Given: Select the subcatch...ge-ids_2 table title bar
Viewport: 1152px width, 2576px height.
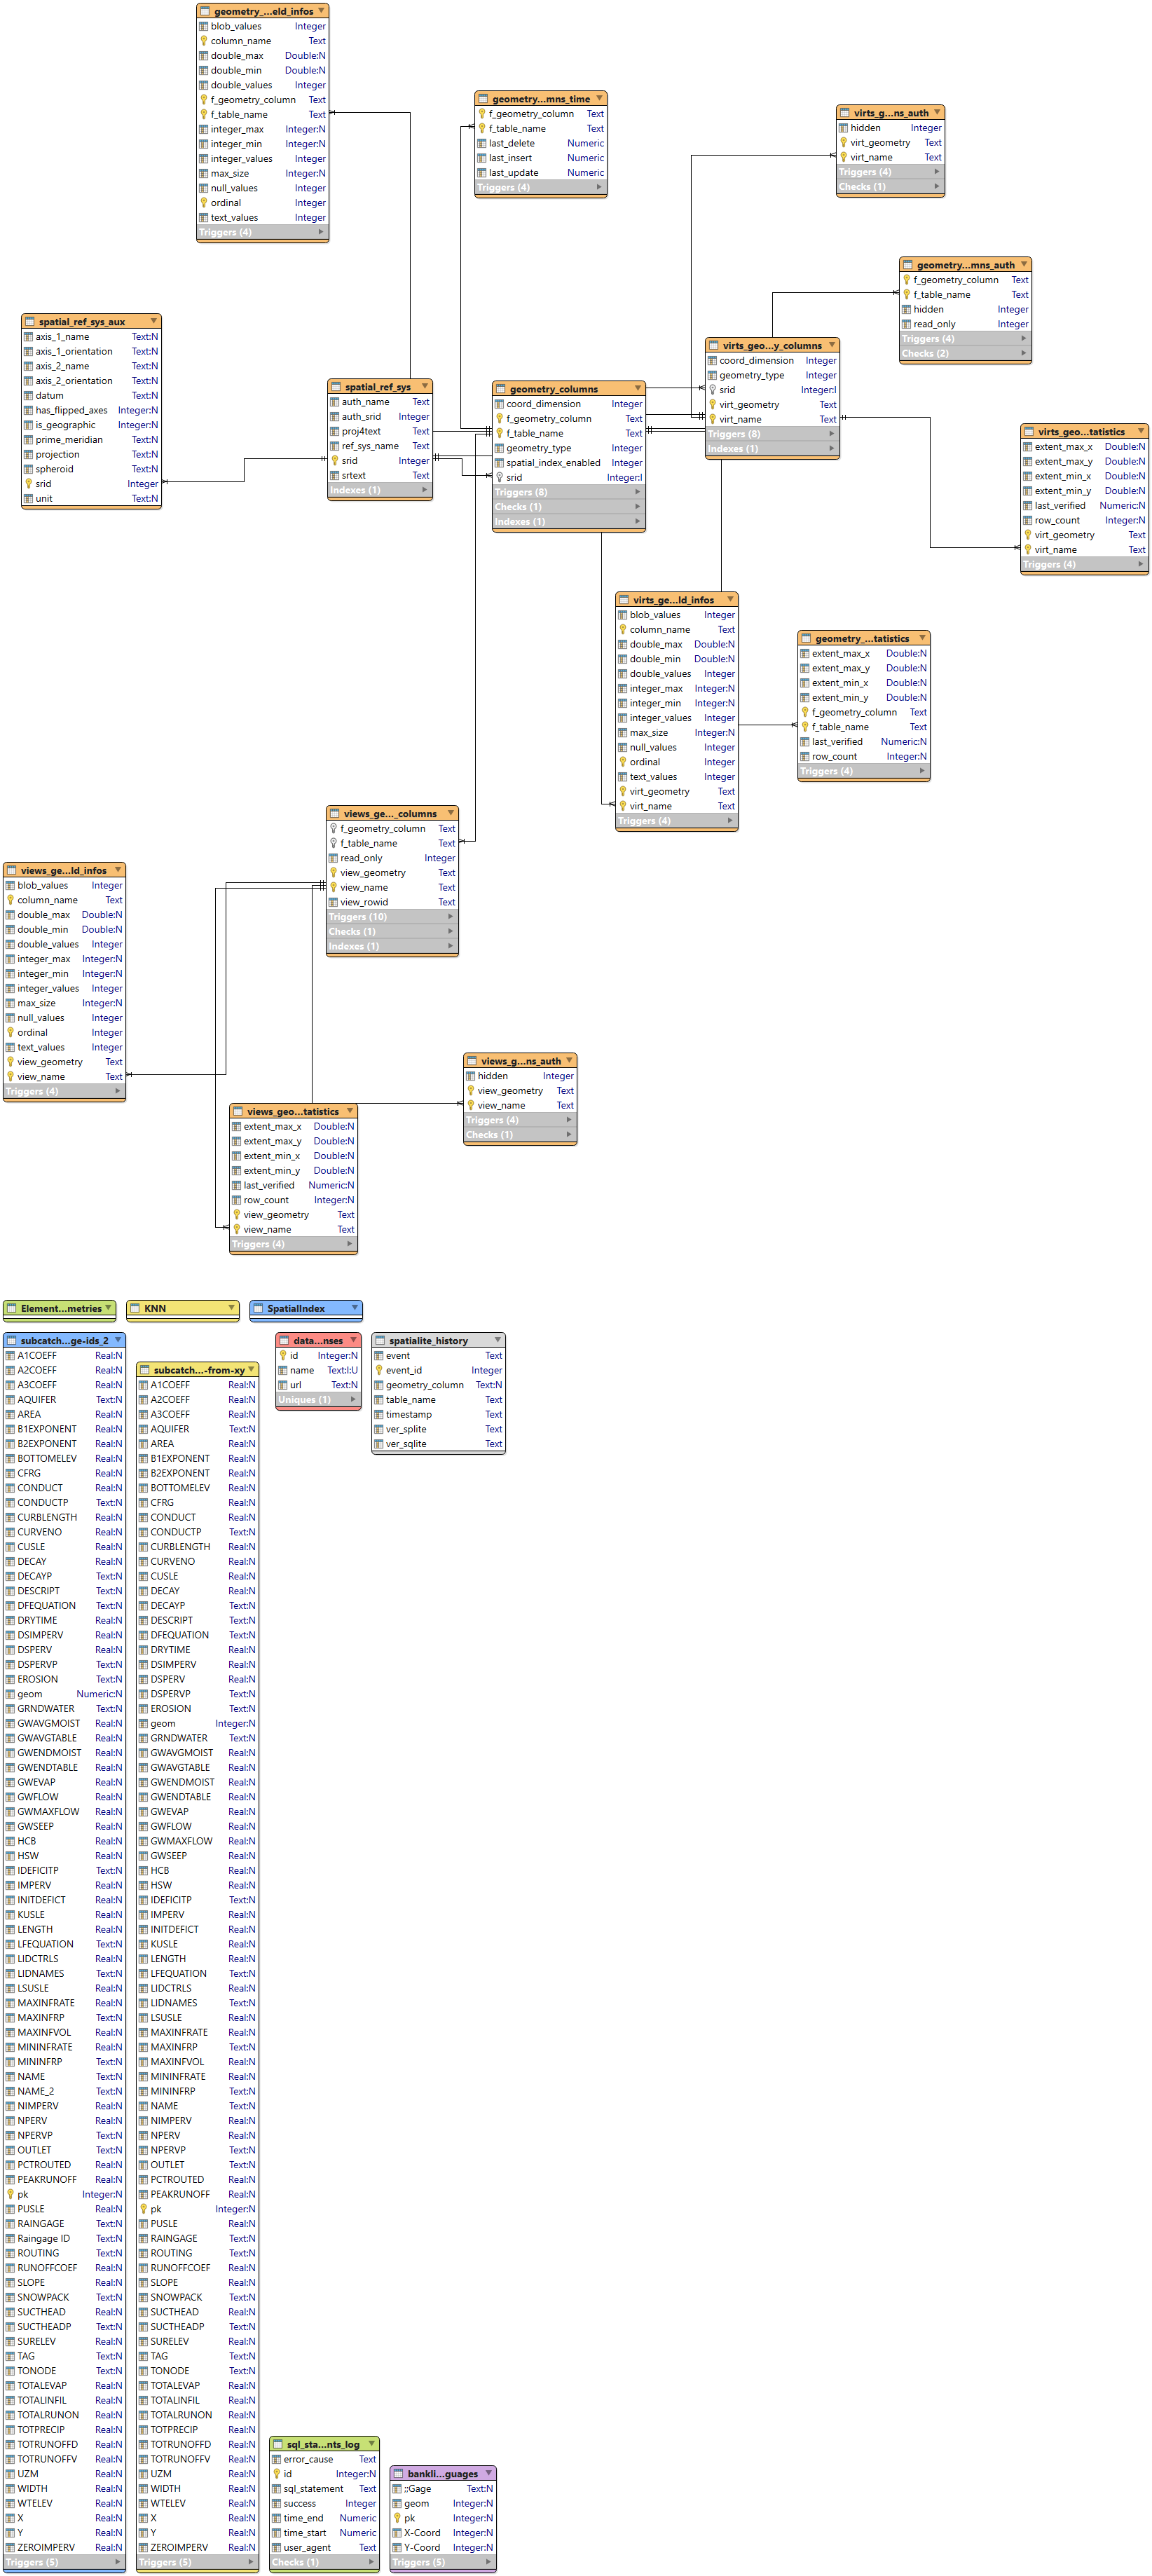Looking at the screenshot, I should pos(64,1340).
